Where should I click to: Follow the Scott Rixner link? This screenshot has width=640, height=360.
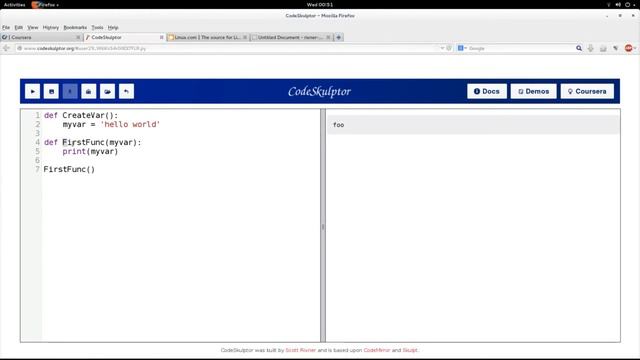300,350
